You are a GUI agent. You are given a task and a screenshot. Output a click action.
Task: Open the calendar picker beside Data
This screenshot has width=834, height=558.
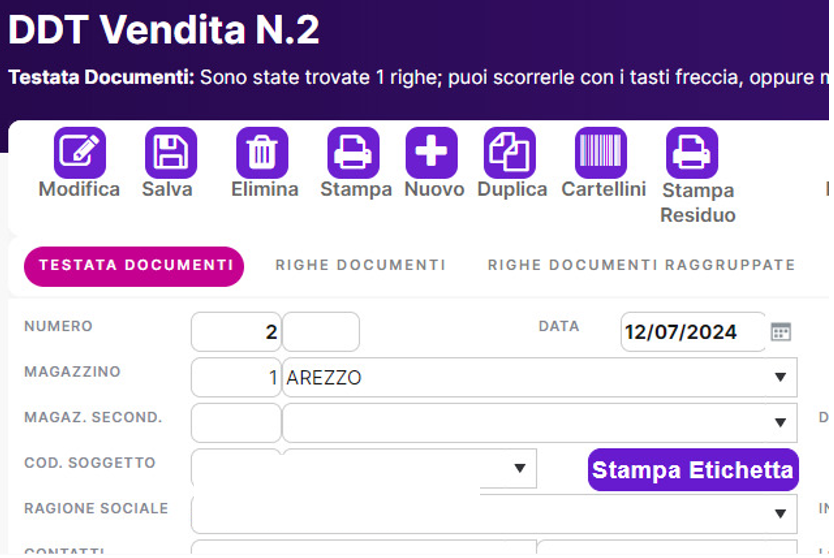[x=781, y=332]
